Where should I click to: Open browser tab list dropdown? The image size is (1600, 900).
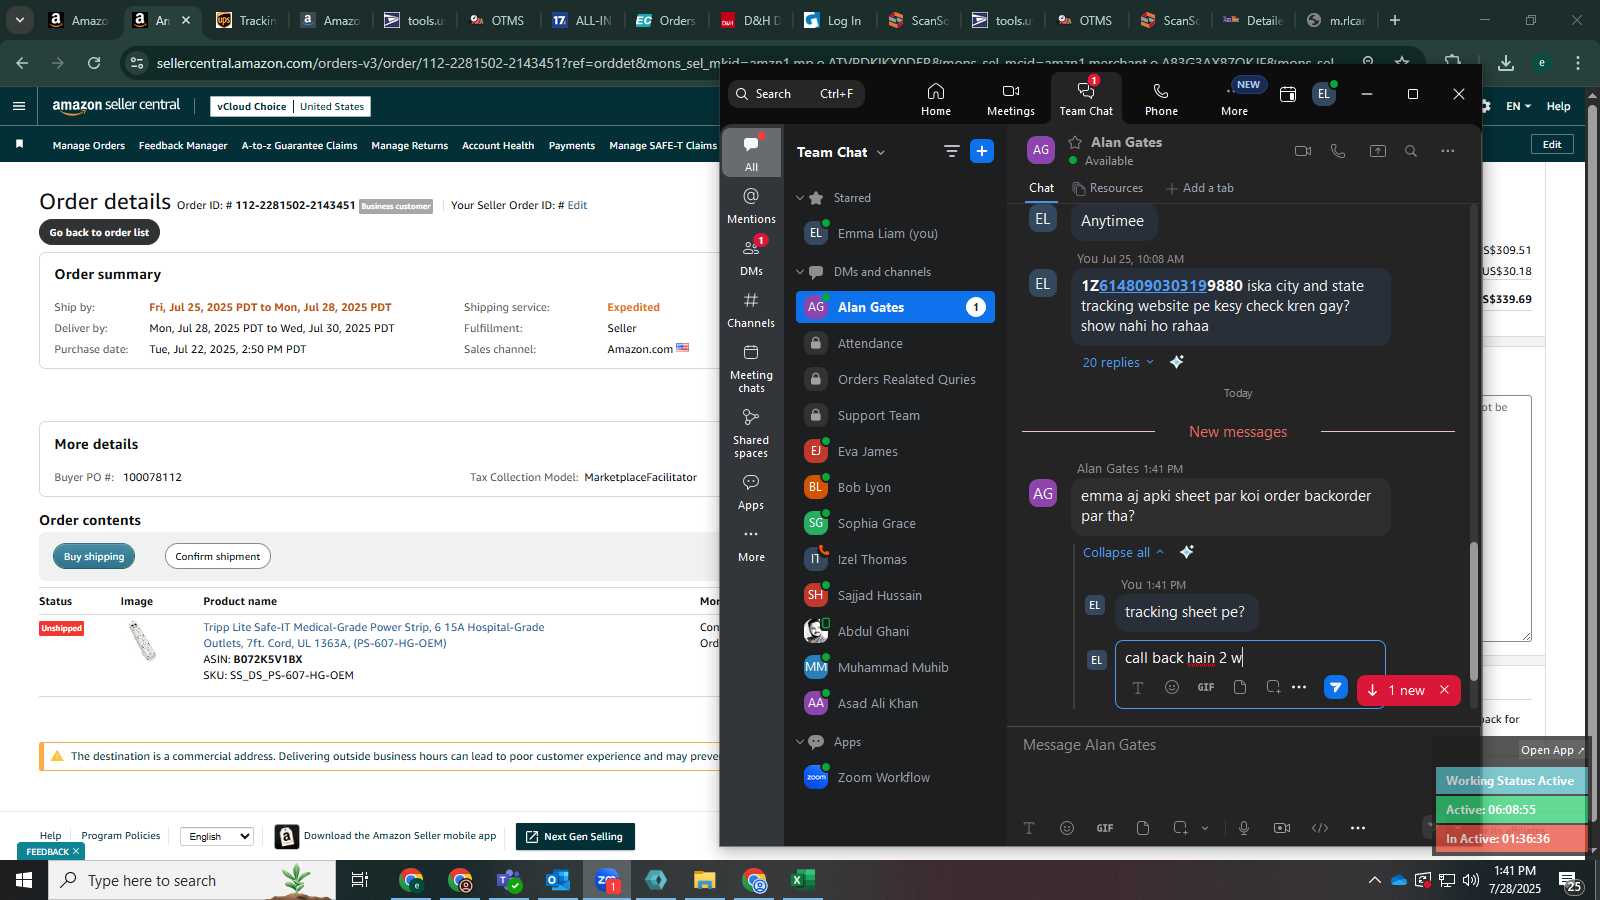pos(19,20)
